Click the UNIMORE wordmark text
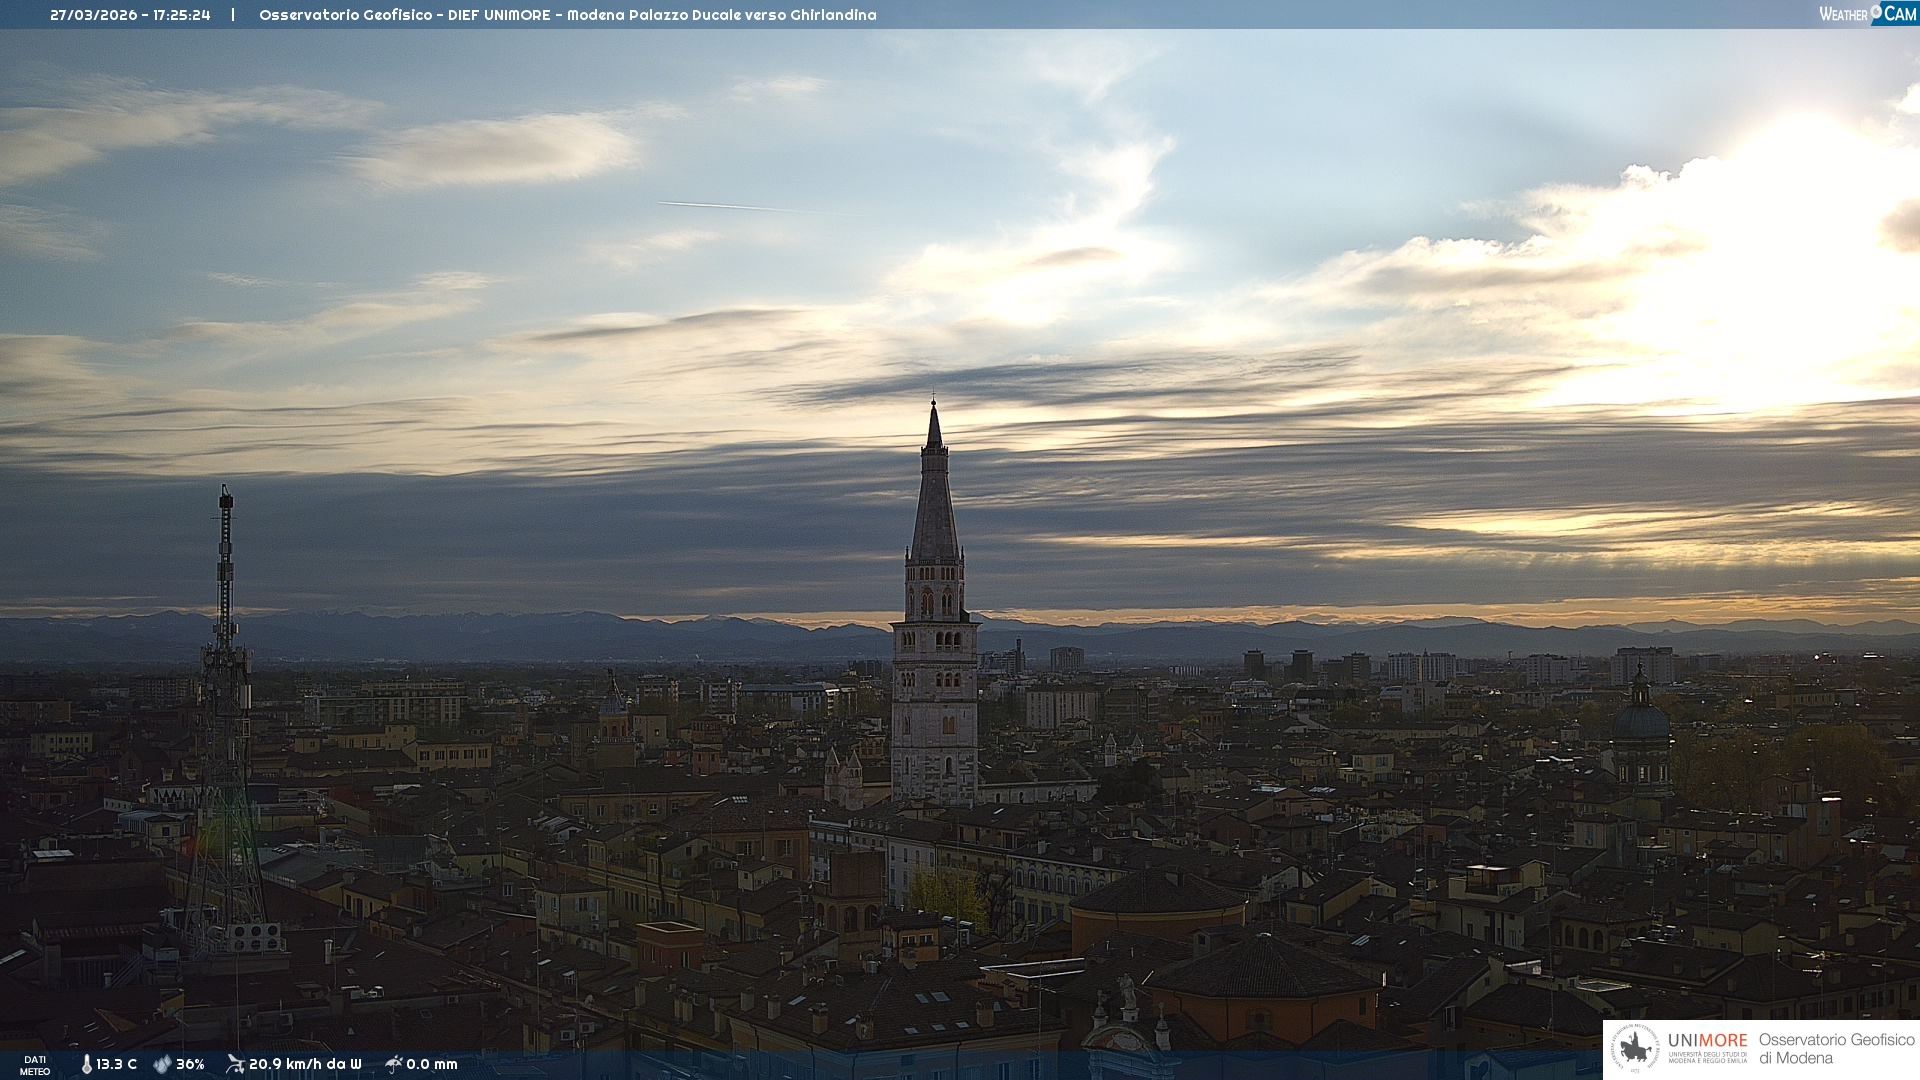1920x1080 pixels. (x=1707, y=1040)
